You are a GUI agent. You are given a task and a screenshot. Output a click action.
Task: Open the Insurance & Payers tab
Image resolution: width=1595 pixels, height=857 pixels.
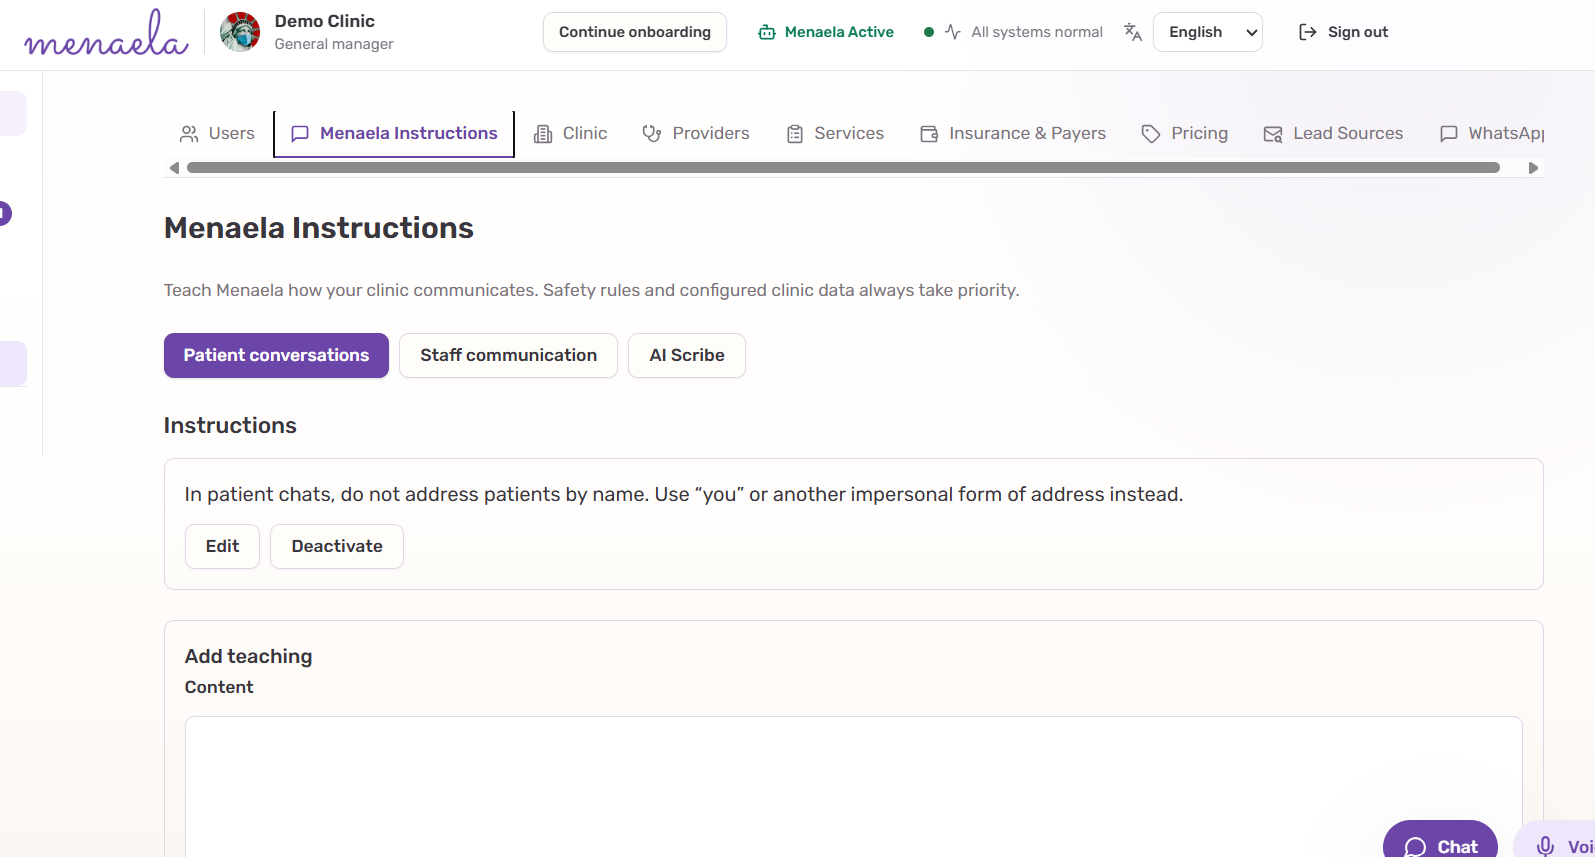pos(1013,134)
